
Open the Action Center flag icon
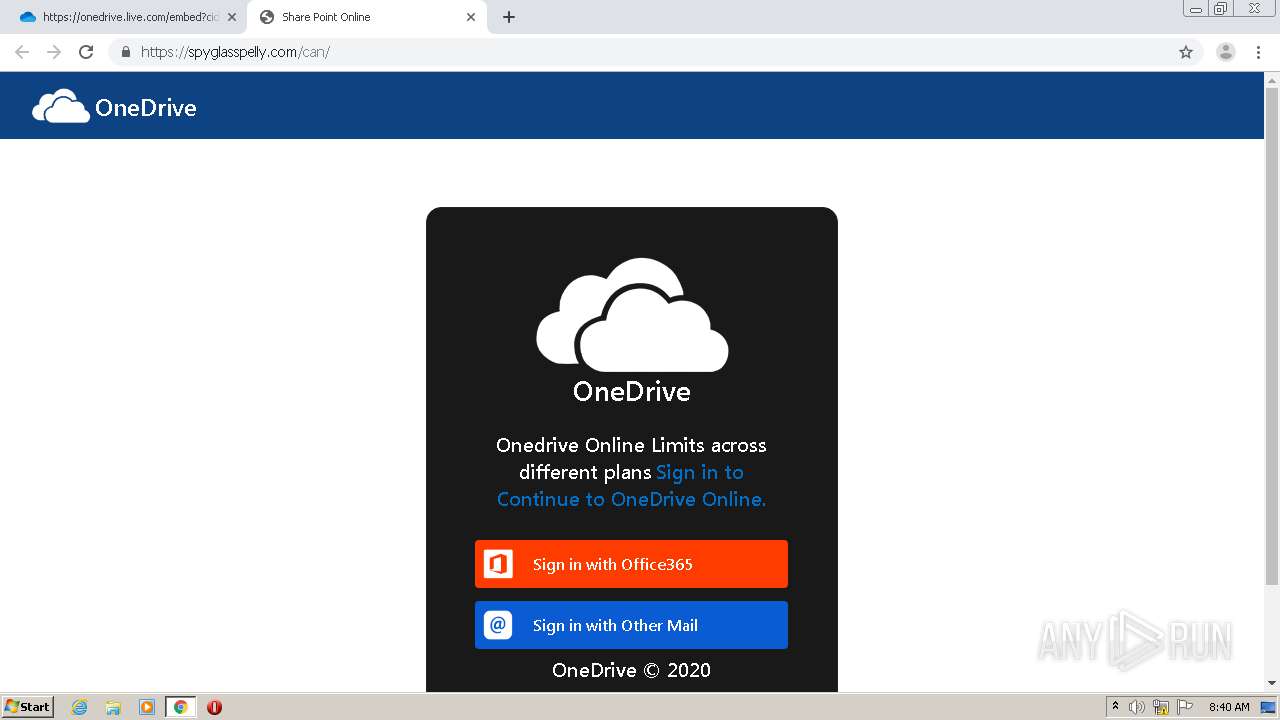pos(1185,707)
